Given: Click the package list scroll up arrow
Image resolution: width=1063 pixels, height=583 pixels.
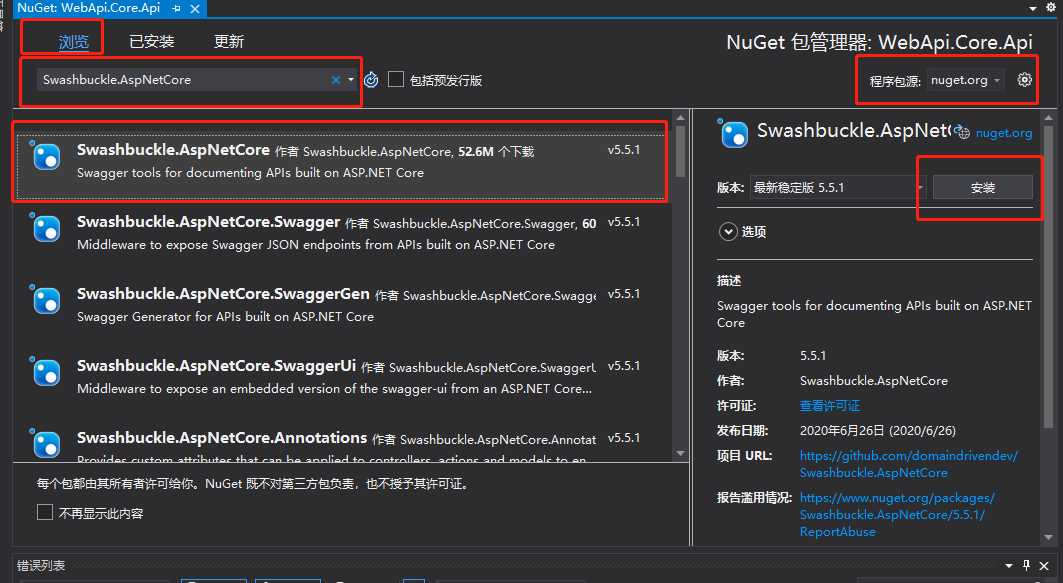Looking at the screenshot, I should click(x=680, y=118).
